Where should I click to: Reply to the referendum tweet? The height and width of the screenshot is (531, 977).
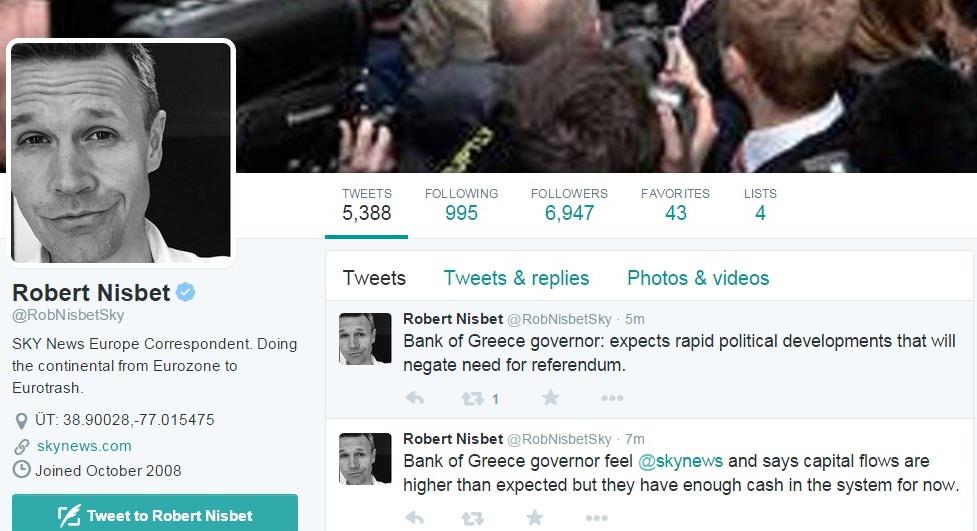(x=414, y=398)
